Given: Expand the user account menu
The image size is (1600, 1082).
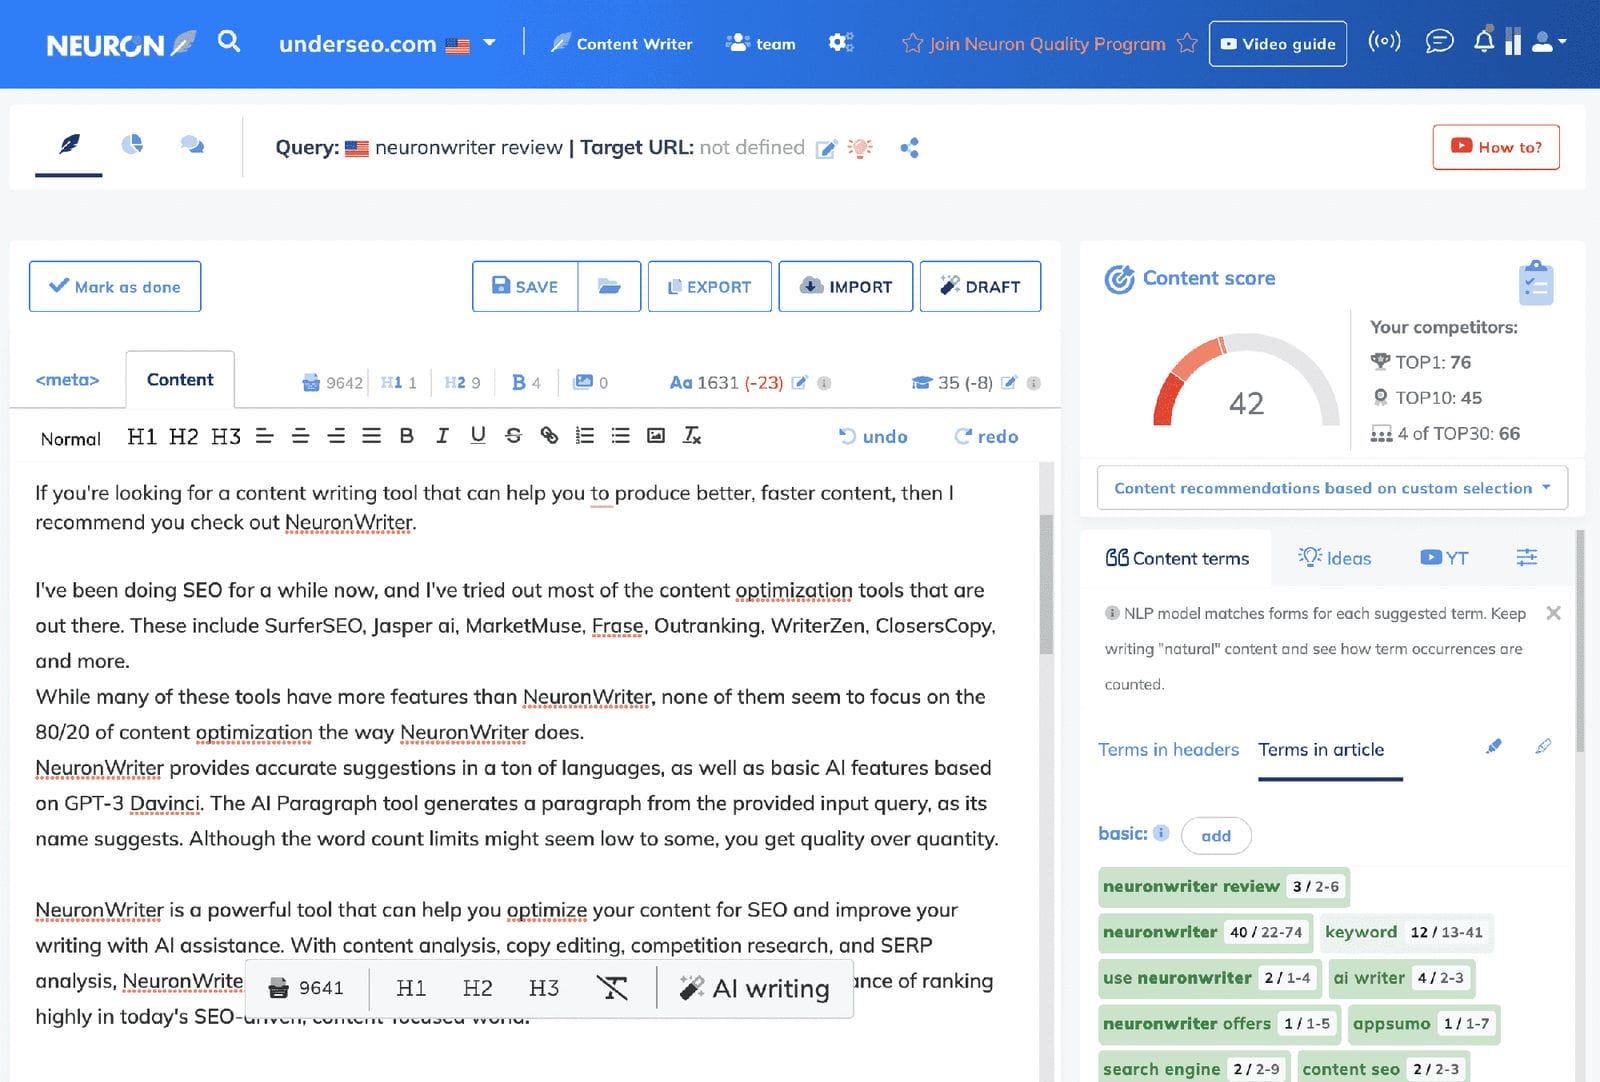Looking at the screenshot, I should point(1549,42).
